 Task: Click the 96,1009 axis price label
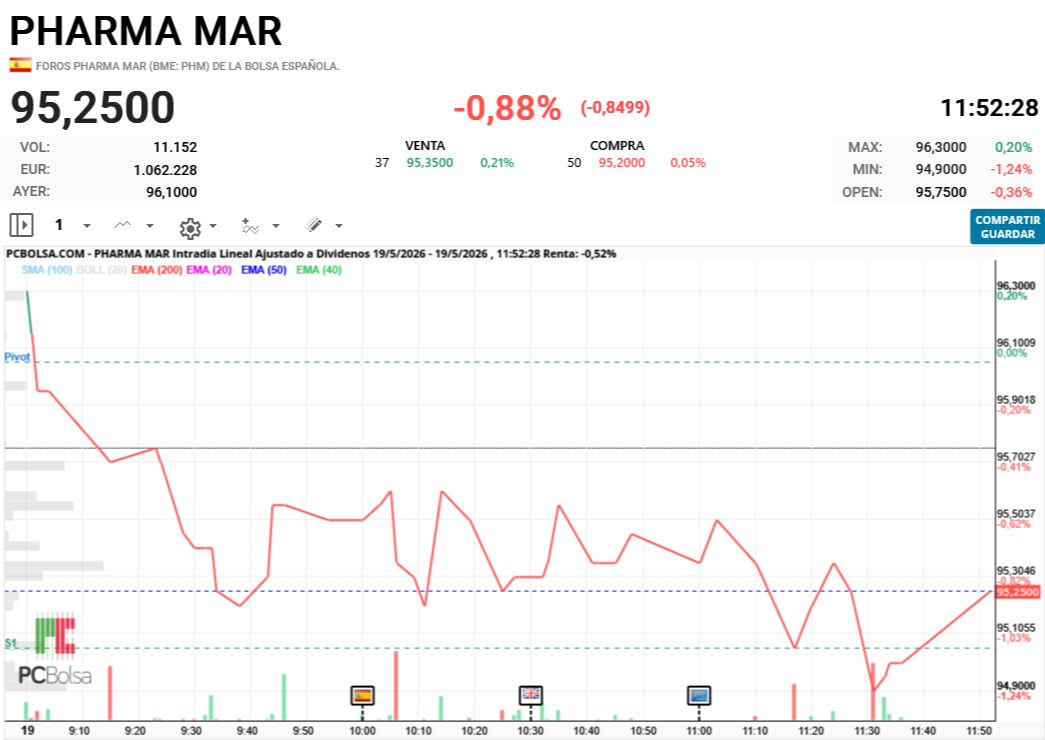pyautogui.click(x=1016, y=343)
